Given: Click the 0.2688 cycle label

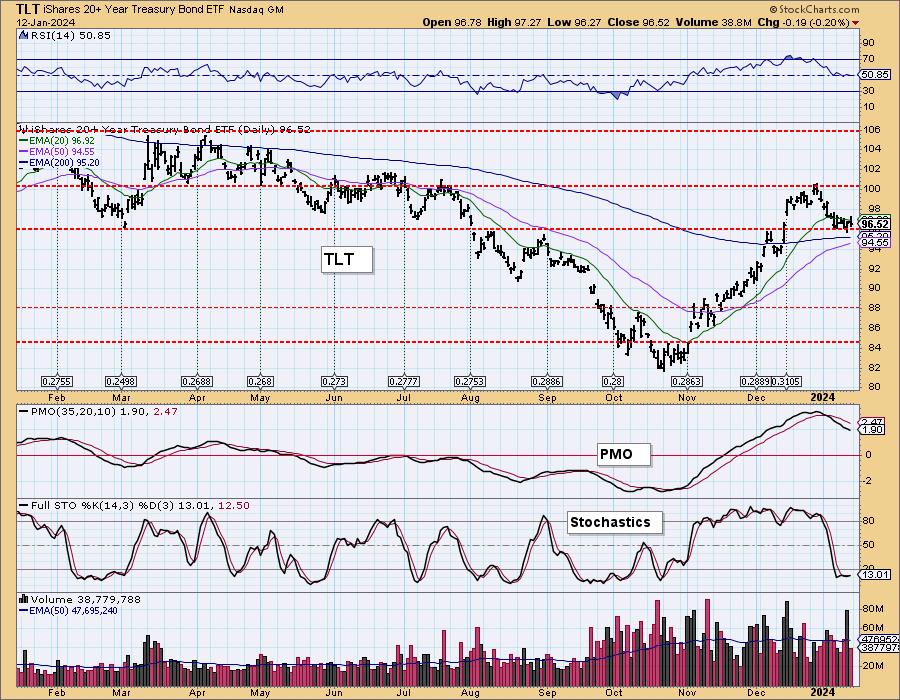Looking at the screenshot, I should (197, 382).
